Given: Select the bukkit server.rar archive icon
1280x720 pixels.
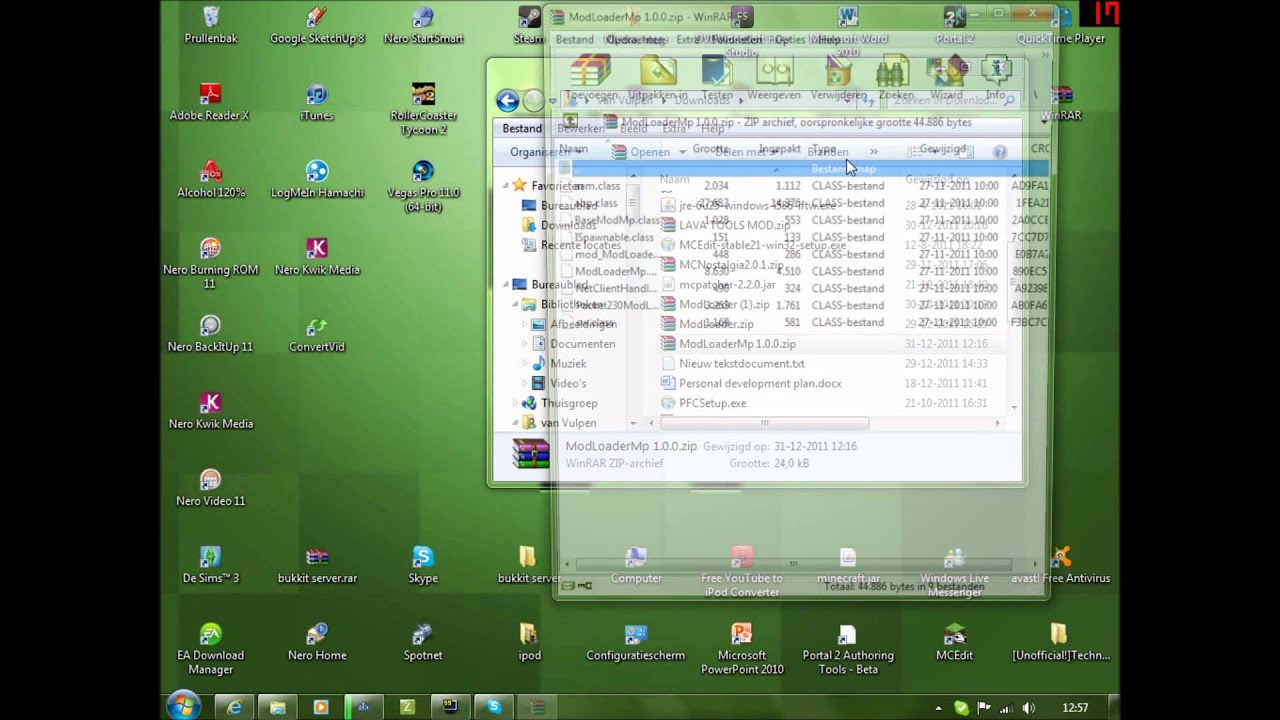Looking at the screenshot, I should pos(317,565).
